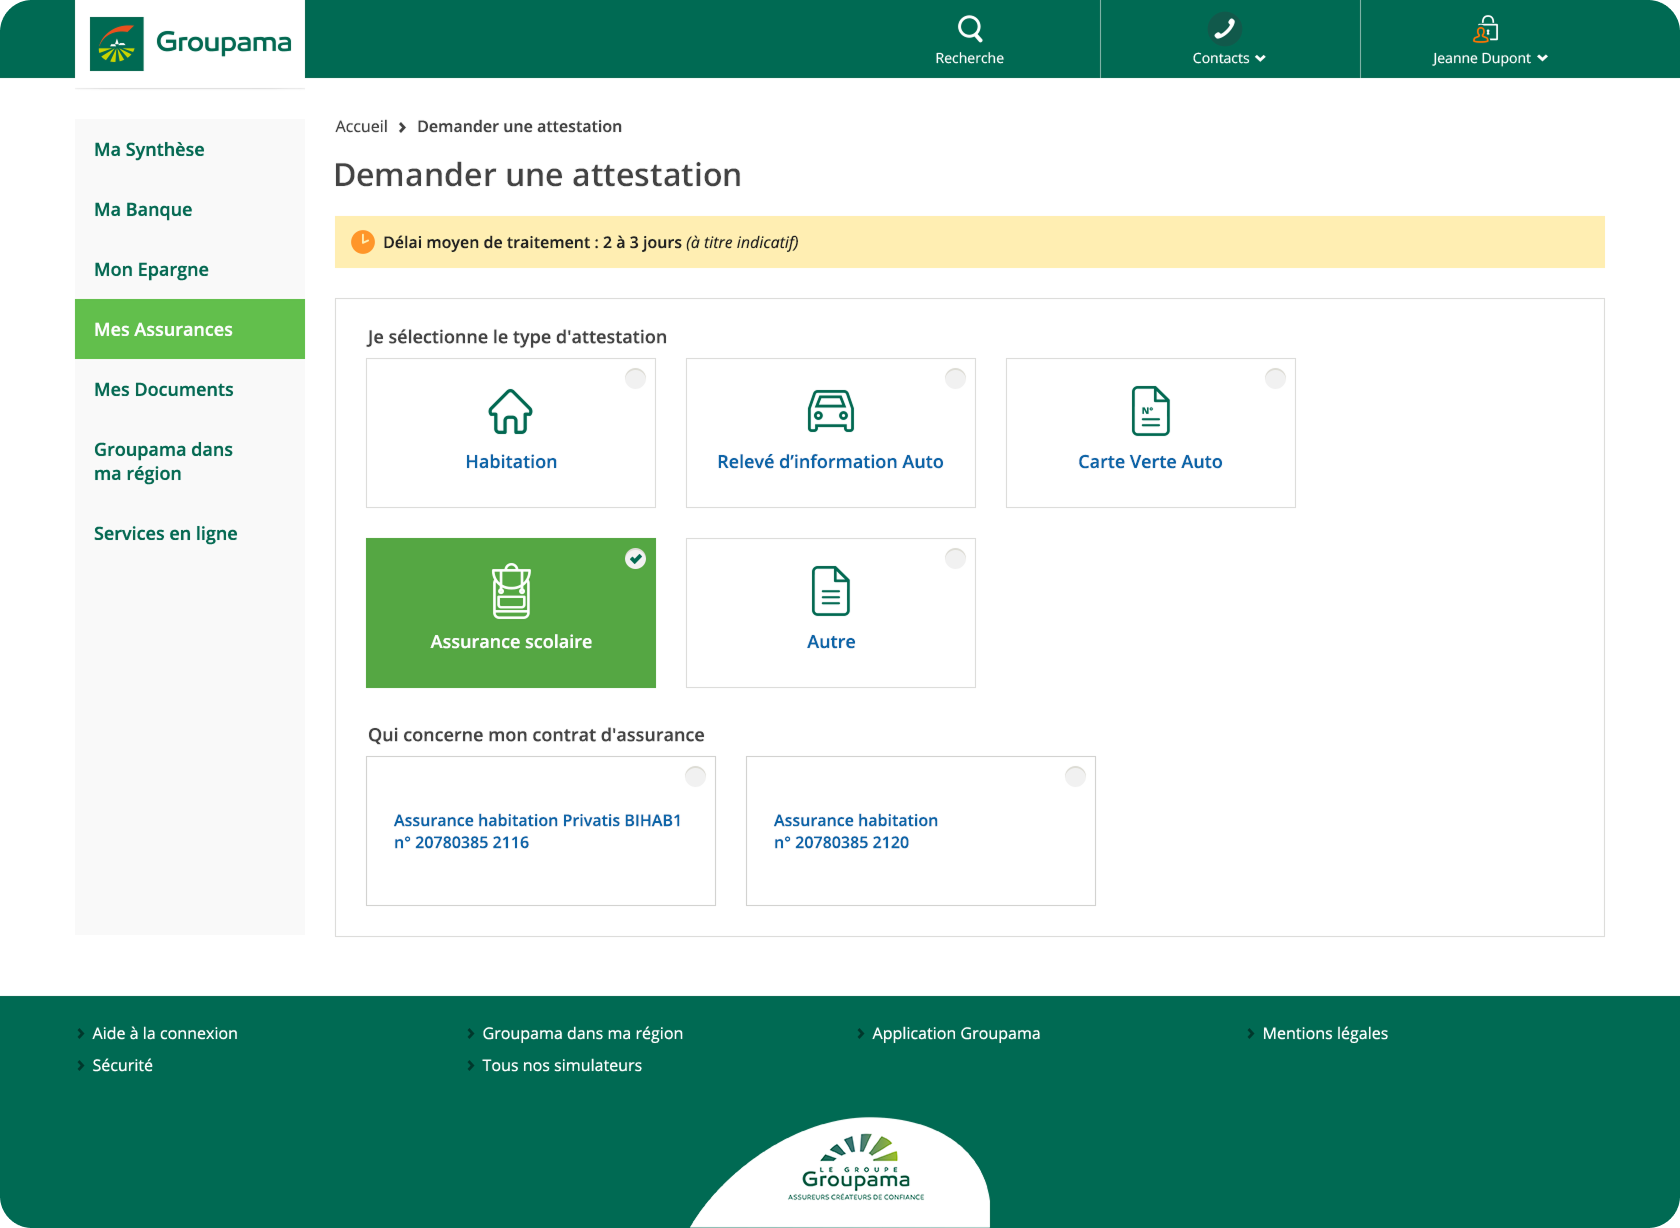Click the Autre document icon

tap(830, 591)
